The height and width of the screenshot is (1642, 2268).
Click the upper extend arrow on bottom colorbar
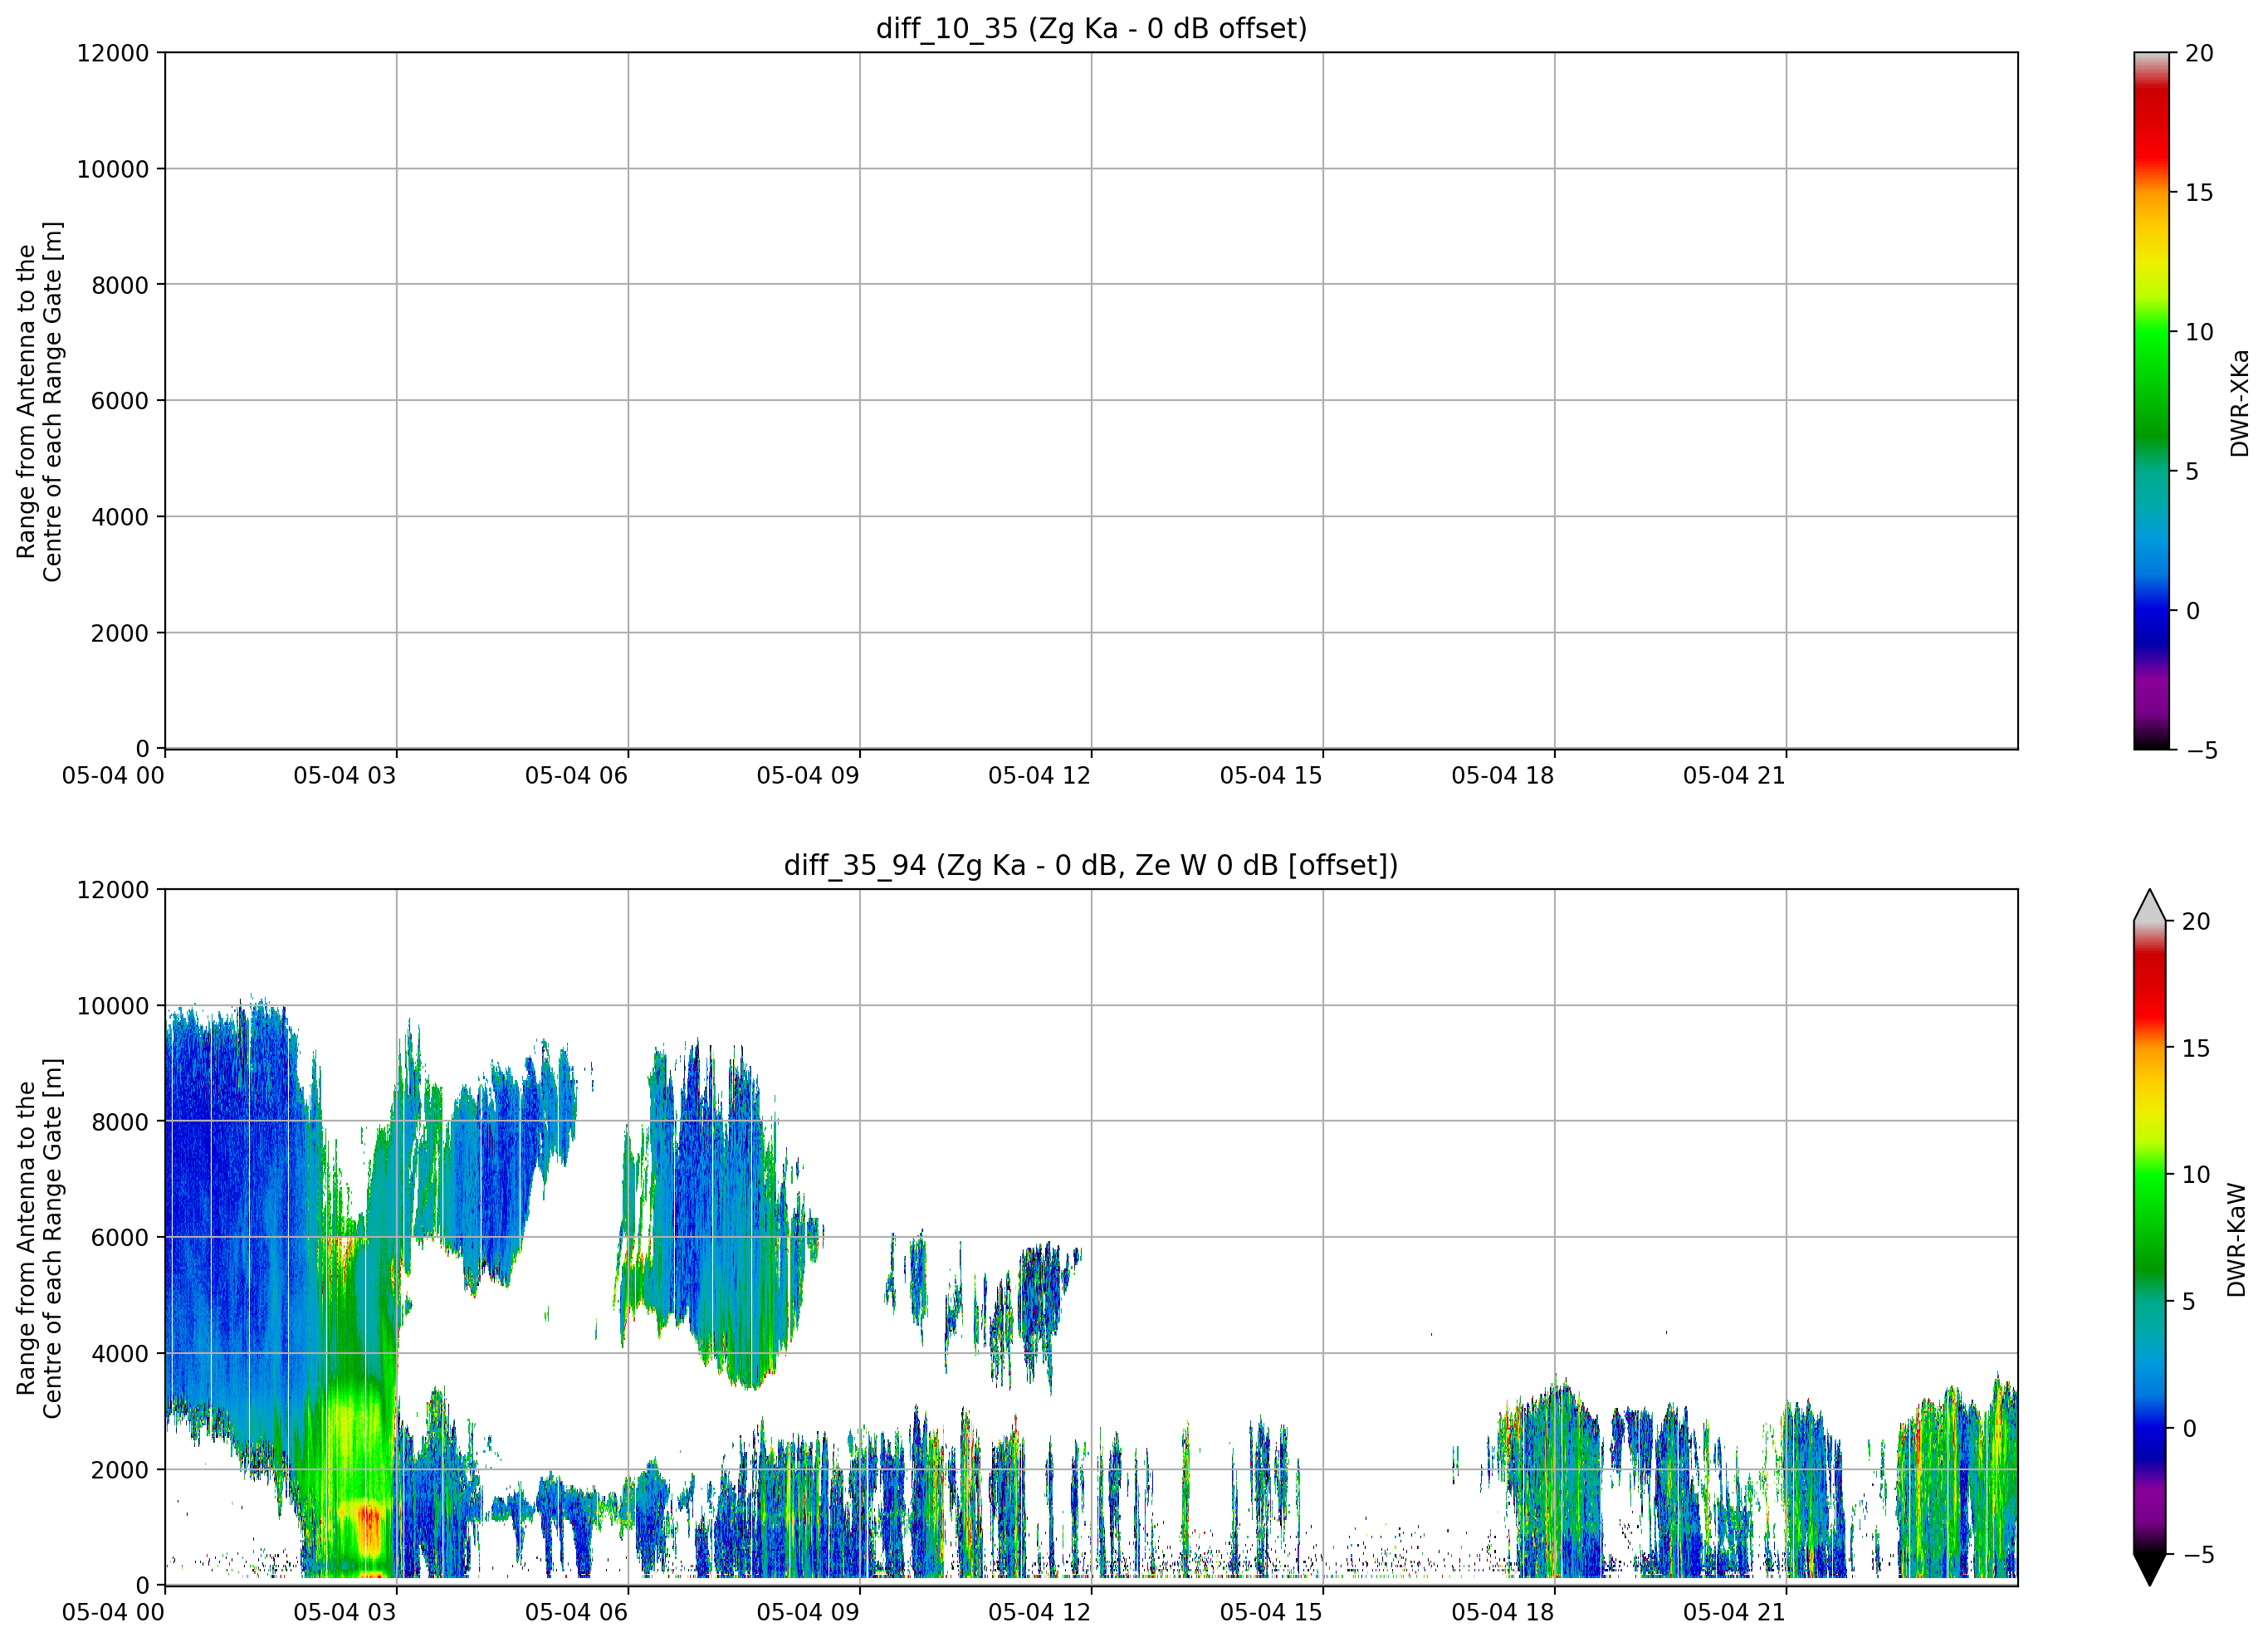point(2149,905)
